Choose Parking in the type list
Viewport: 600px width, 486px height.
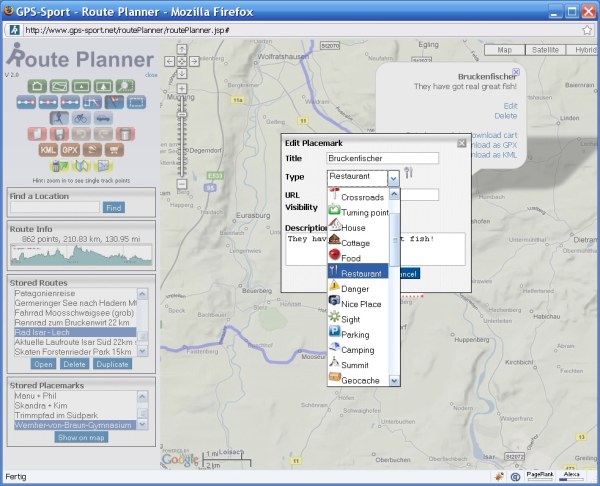(x=358, y=334)
